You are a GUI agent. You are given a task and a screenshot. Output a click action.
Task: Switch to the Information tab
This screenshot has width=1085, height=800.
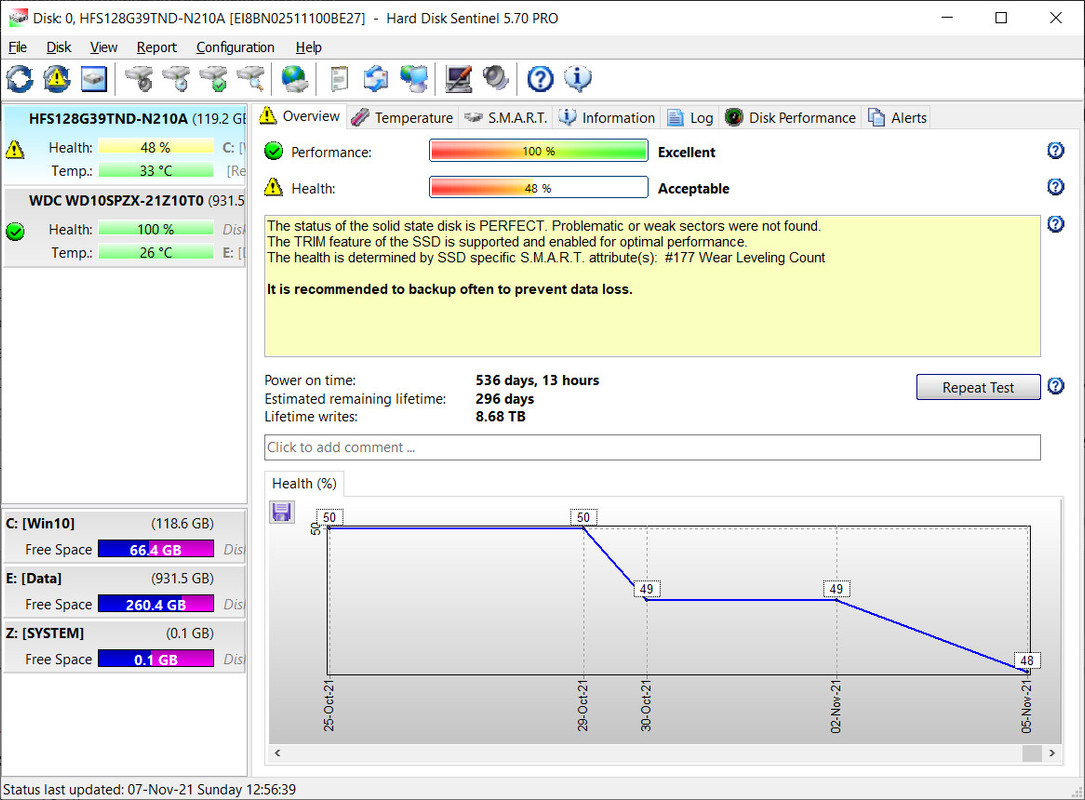607,118
